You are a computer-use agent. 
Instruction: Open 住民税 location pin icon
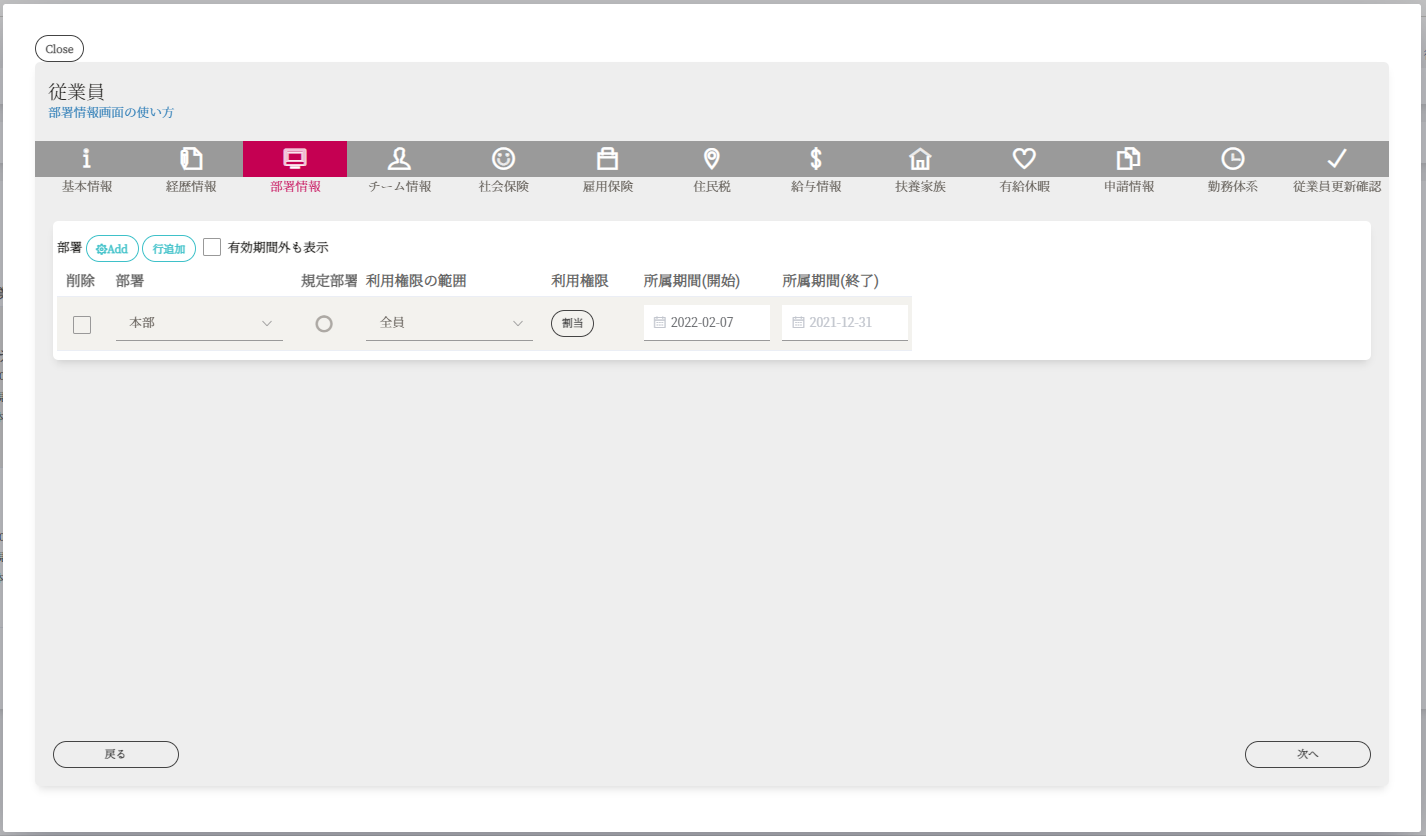(712, 158)
